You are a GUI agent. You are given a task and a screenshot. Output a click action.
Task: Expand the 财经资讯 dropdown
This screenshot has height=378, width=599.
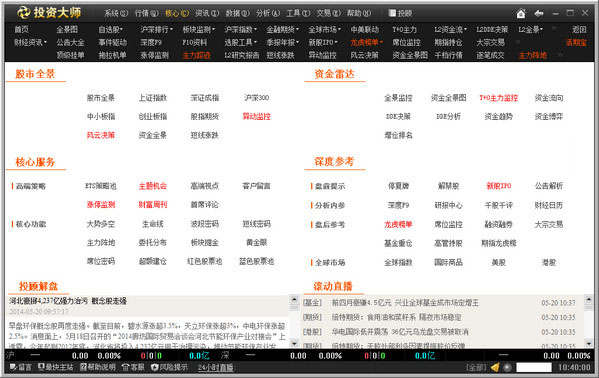(31, 42)
